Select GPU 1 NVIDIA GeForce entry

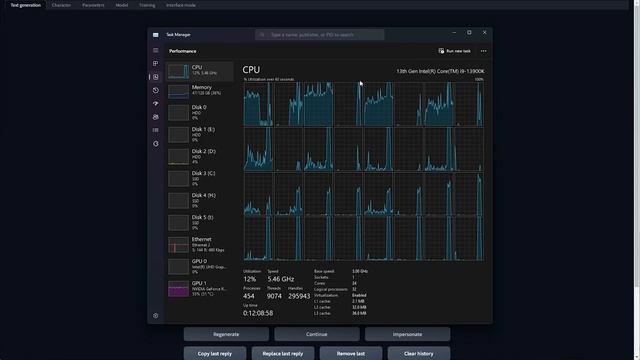pos(200,289)
